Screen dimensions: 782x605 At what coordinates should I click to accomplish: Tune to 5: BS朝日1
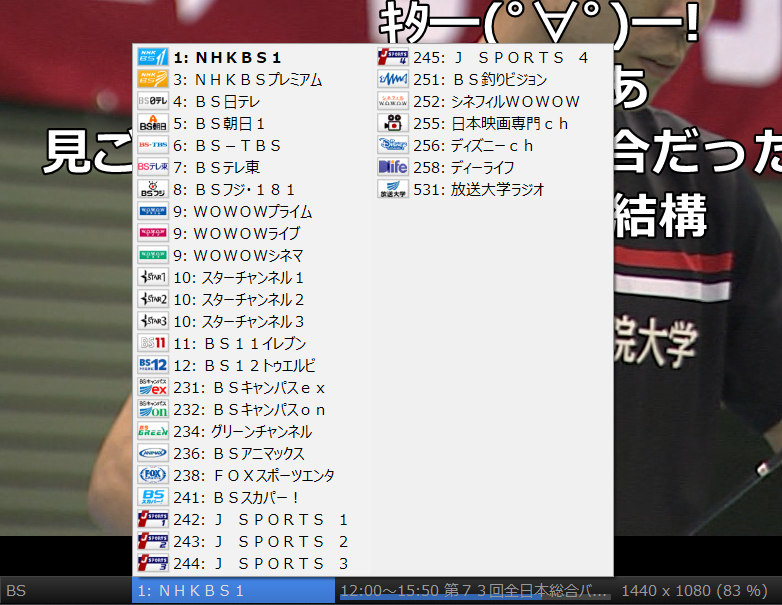[253, 123]
